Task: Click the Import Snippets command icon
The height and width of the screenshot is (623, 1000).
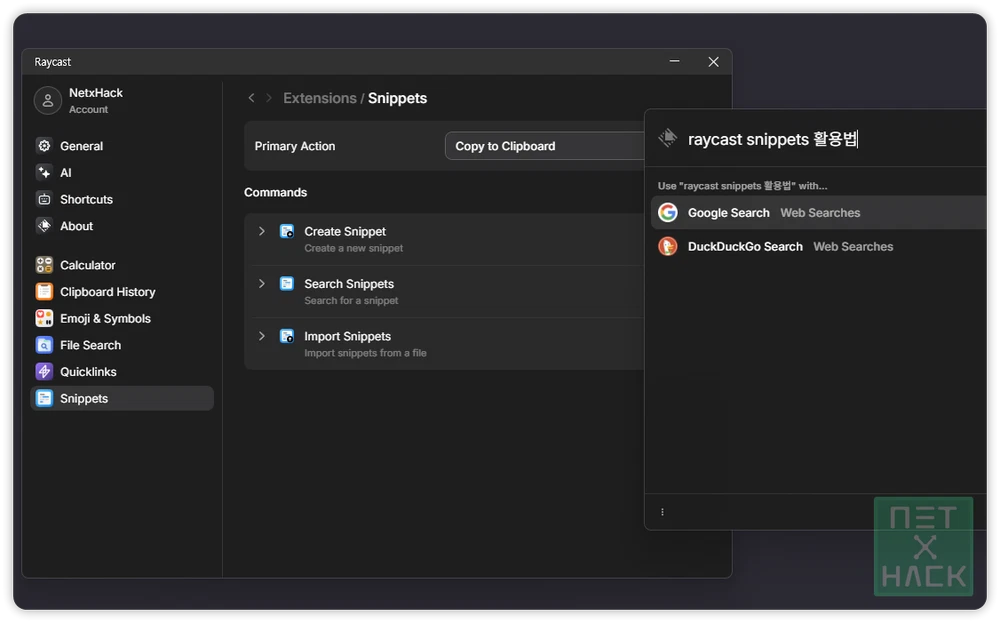Action: pos(287,336)
